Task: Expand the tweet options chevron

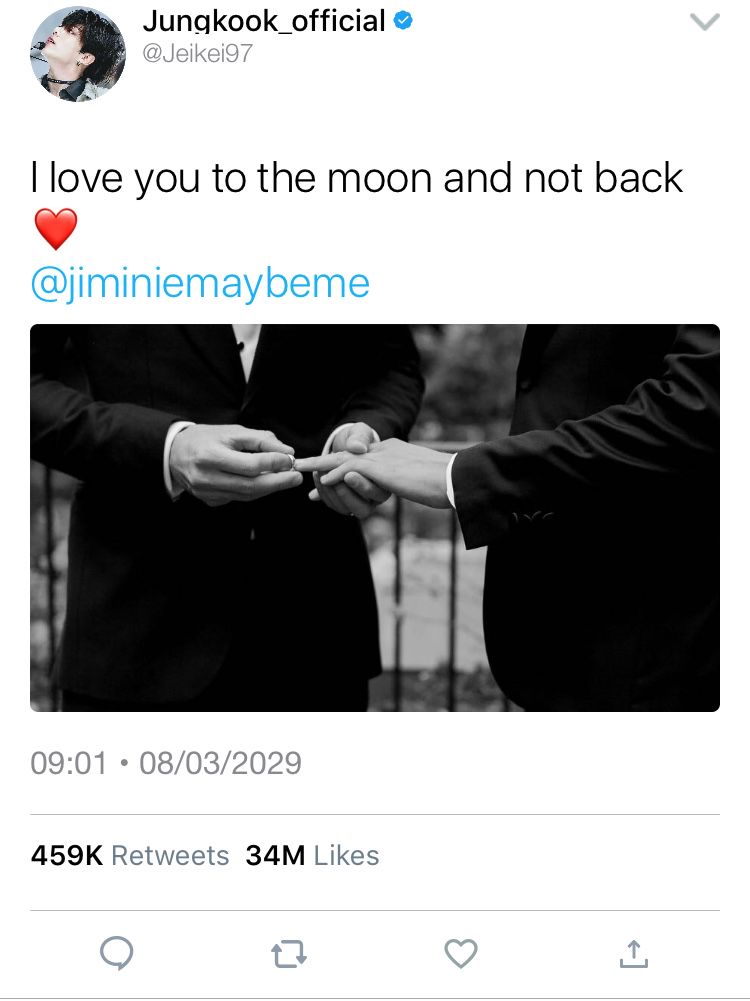Action: coord(705,22)
